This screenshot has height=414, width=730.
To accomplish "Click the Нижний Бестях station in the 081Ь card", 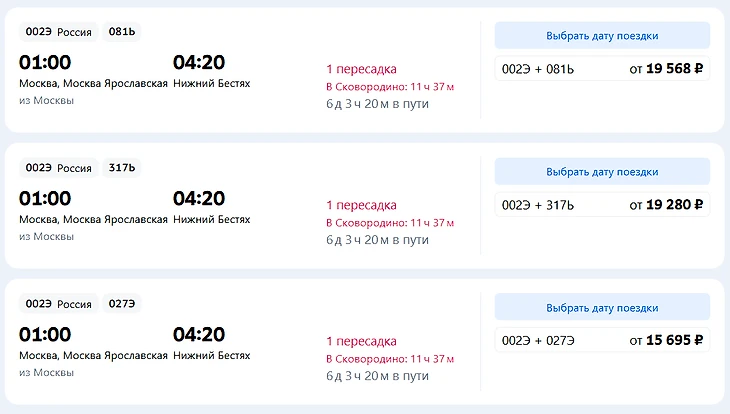I will (x=211, y=83).
